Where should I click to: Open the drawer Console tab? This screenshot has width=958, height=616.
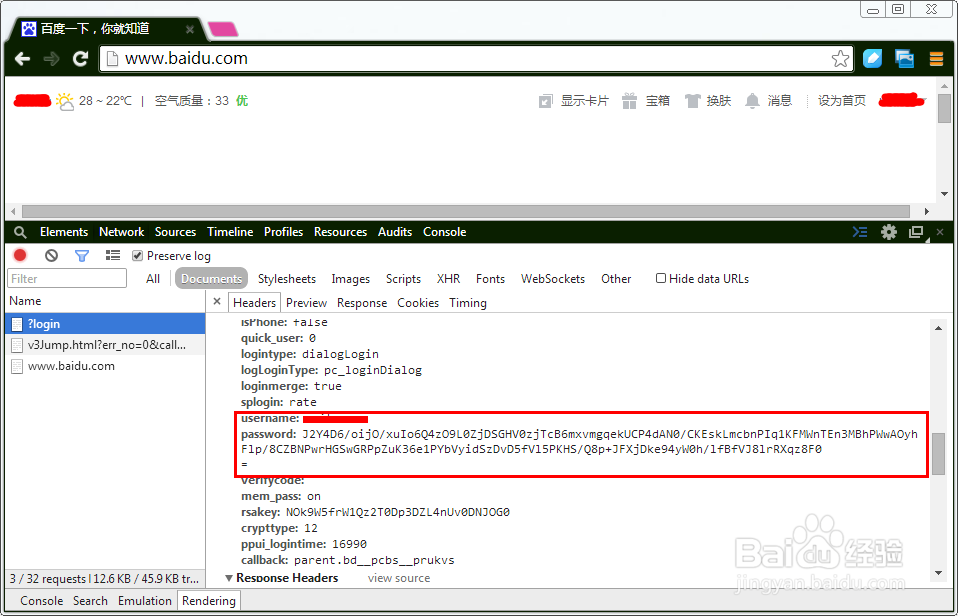[42, 601]
